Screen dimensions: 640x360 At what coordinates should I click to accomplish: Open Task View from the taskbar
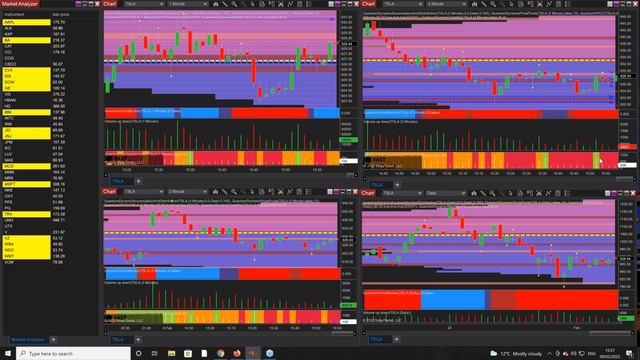(x=155, y=353)
